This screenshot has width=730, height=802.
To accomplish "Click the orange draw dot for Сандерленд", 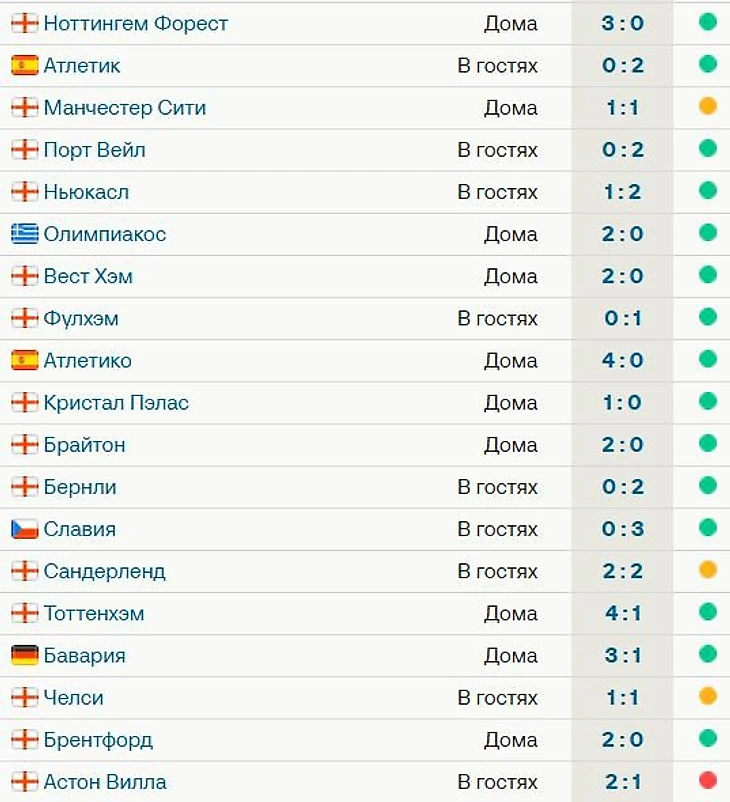I will (x=708, y=569).
